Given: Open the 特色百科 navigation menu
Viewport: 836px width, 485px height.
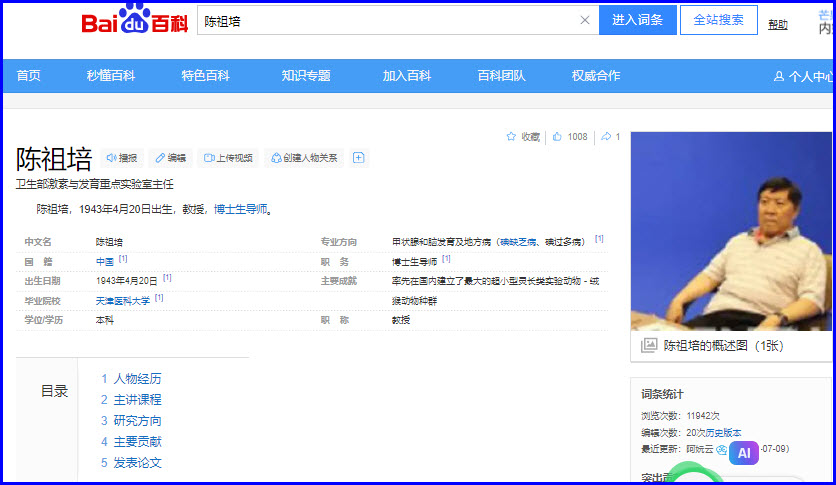Looking at the screenshot, I should [205, 76].
